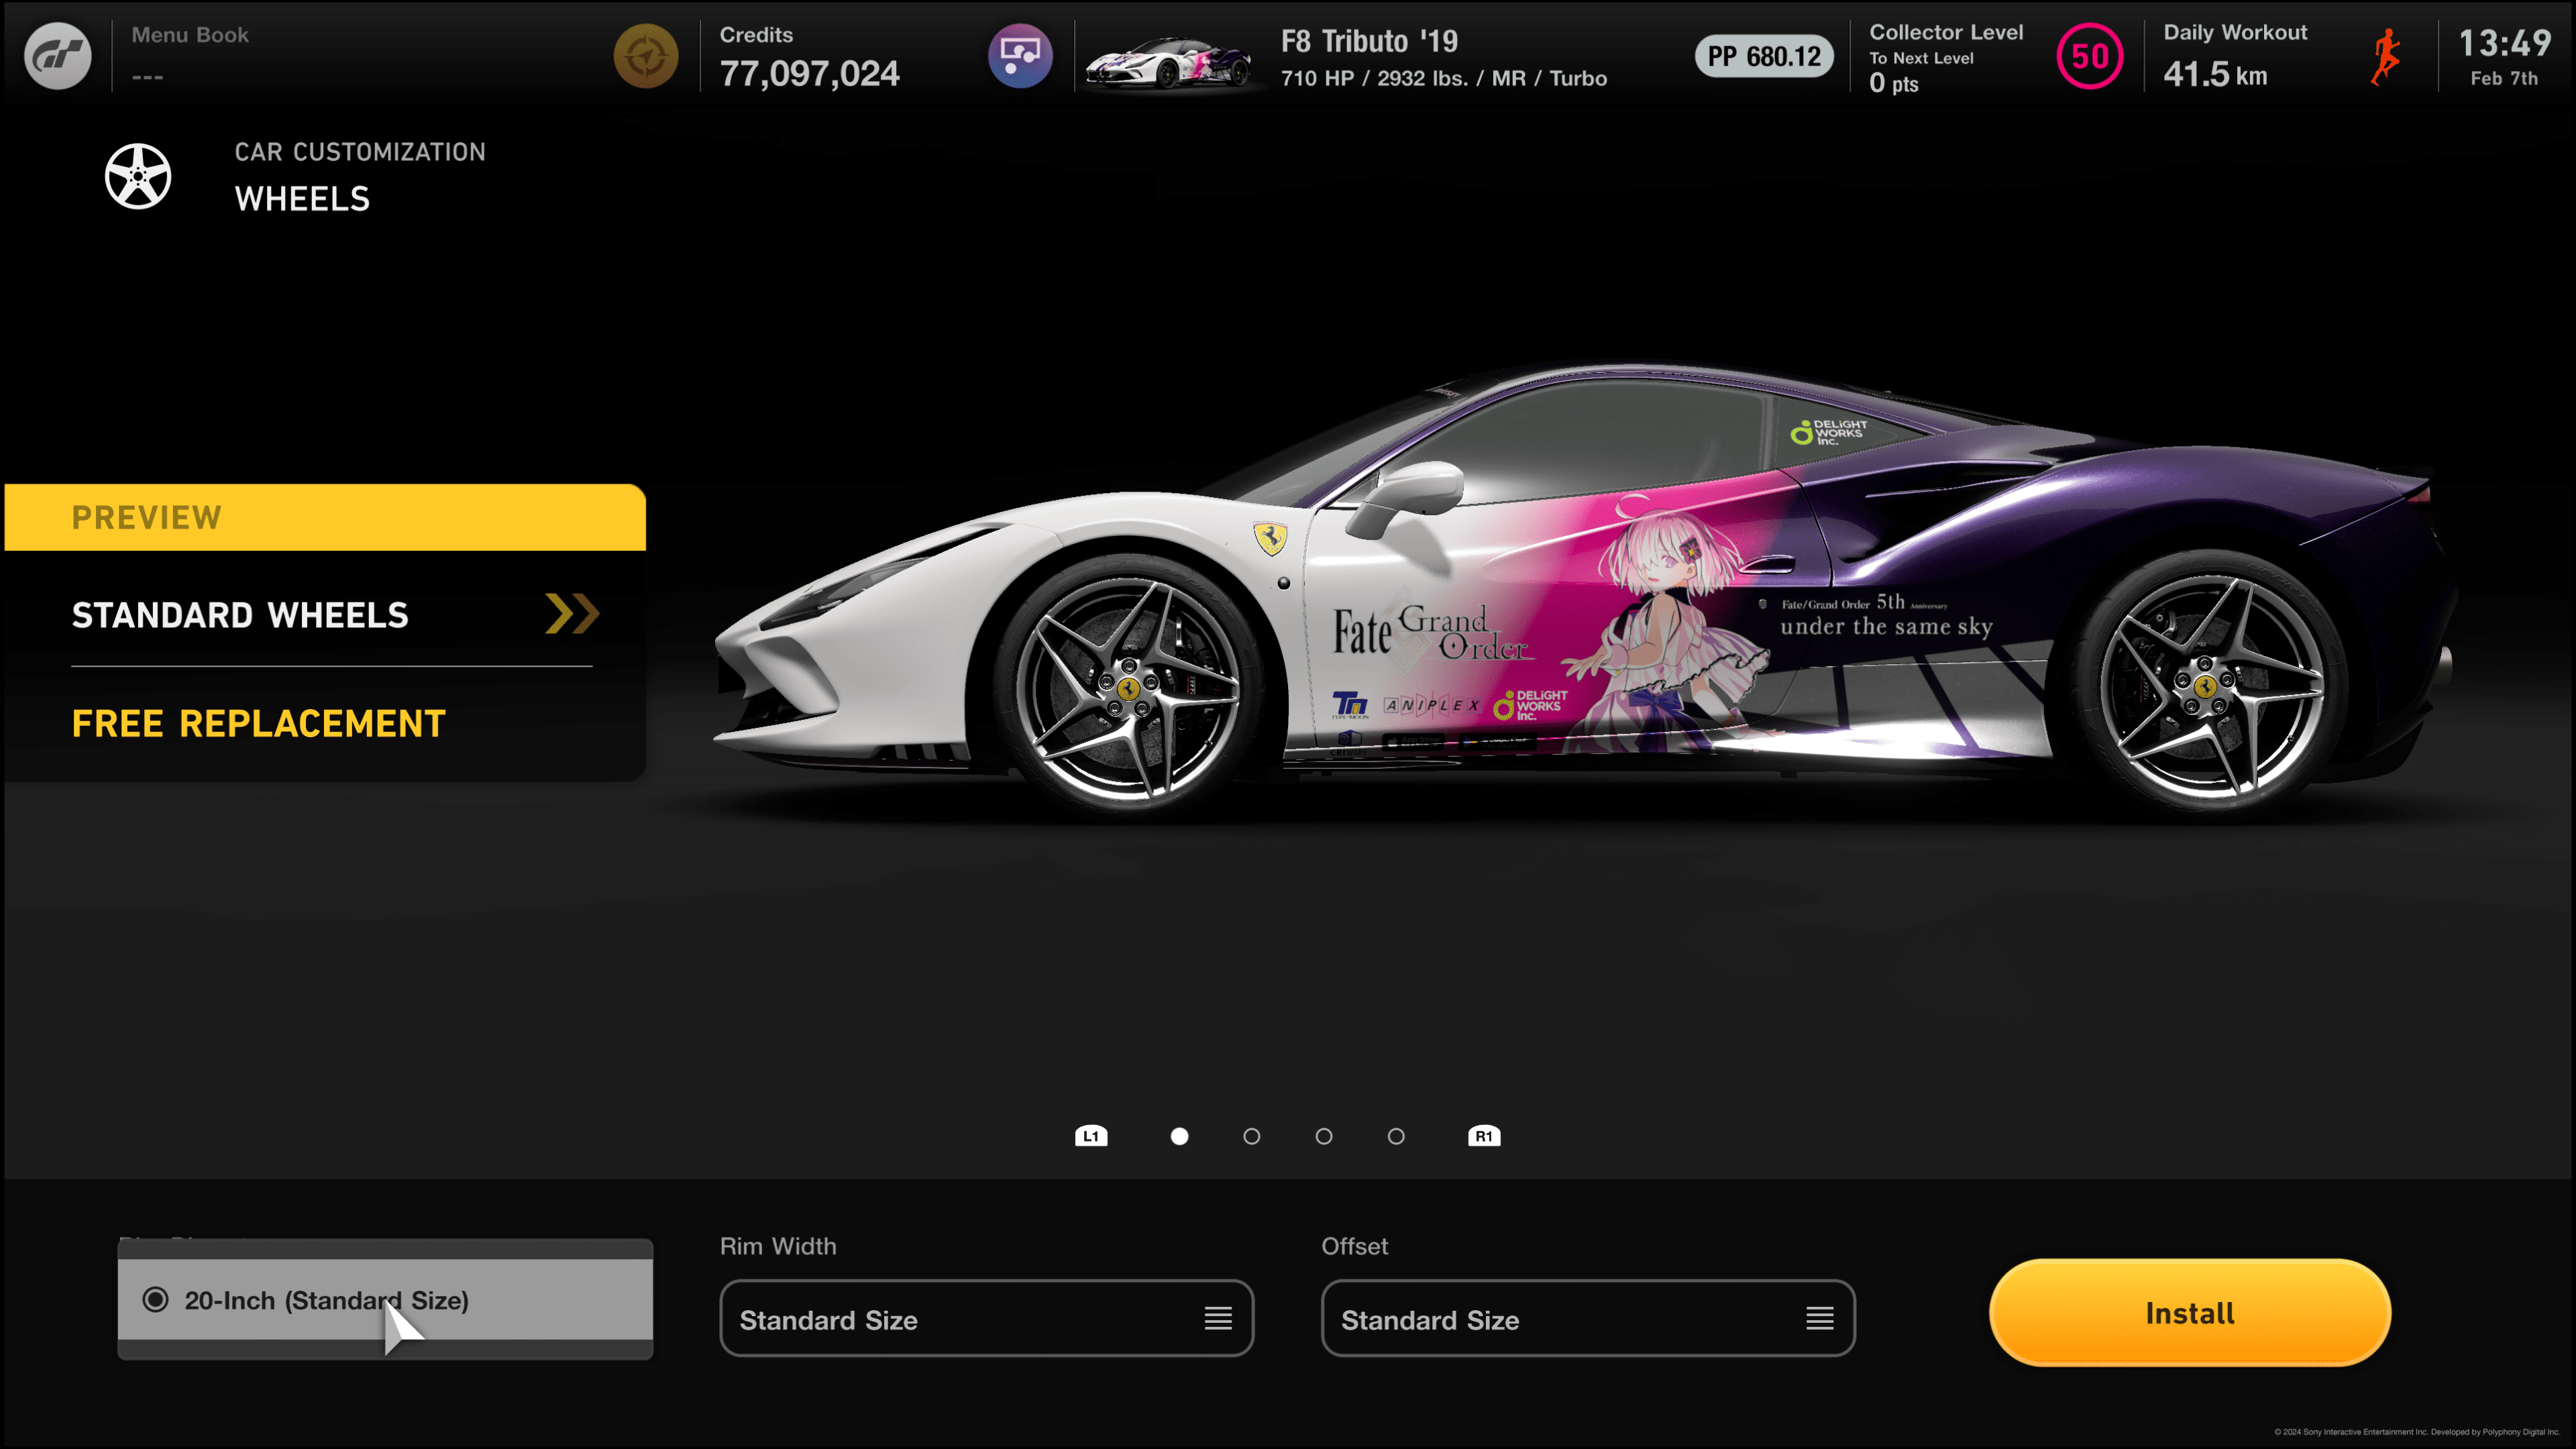
Task: Click the Daily Workout 41.5 km value
Action: [2215, 74]
